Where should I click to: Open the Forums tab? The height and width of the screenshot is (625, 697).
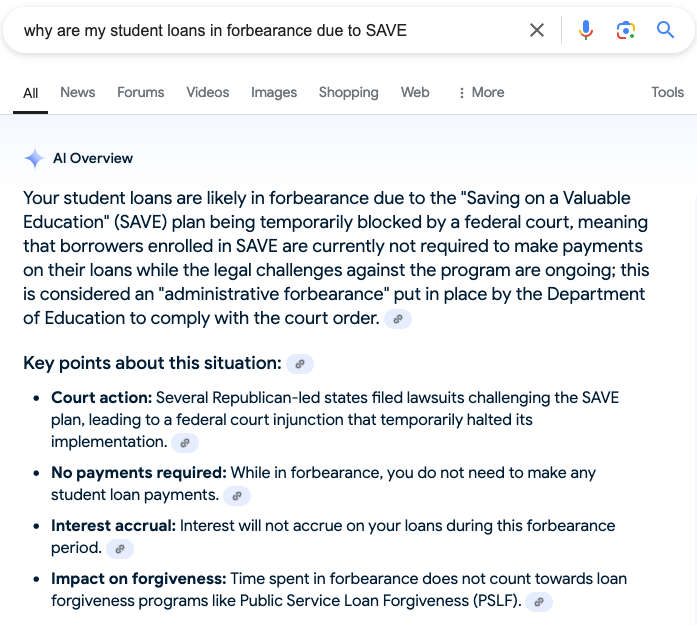[140, 92]
